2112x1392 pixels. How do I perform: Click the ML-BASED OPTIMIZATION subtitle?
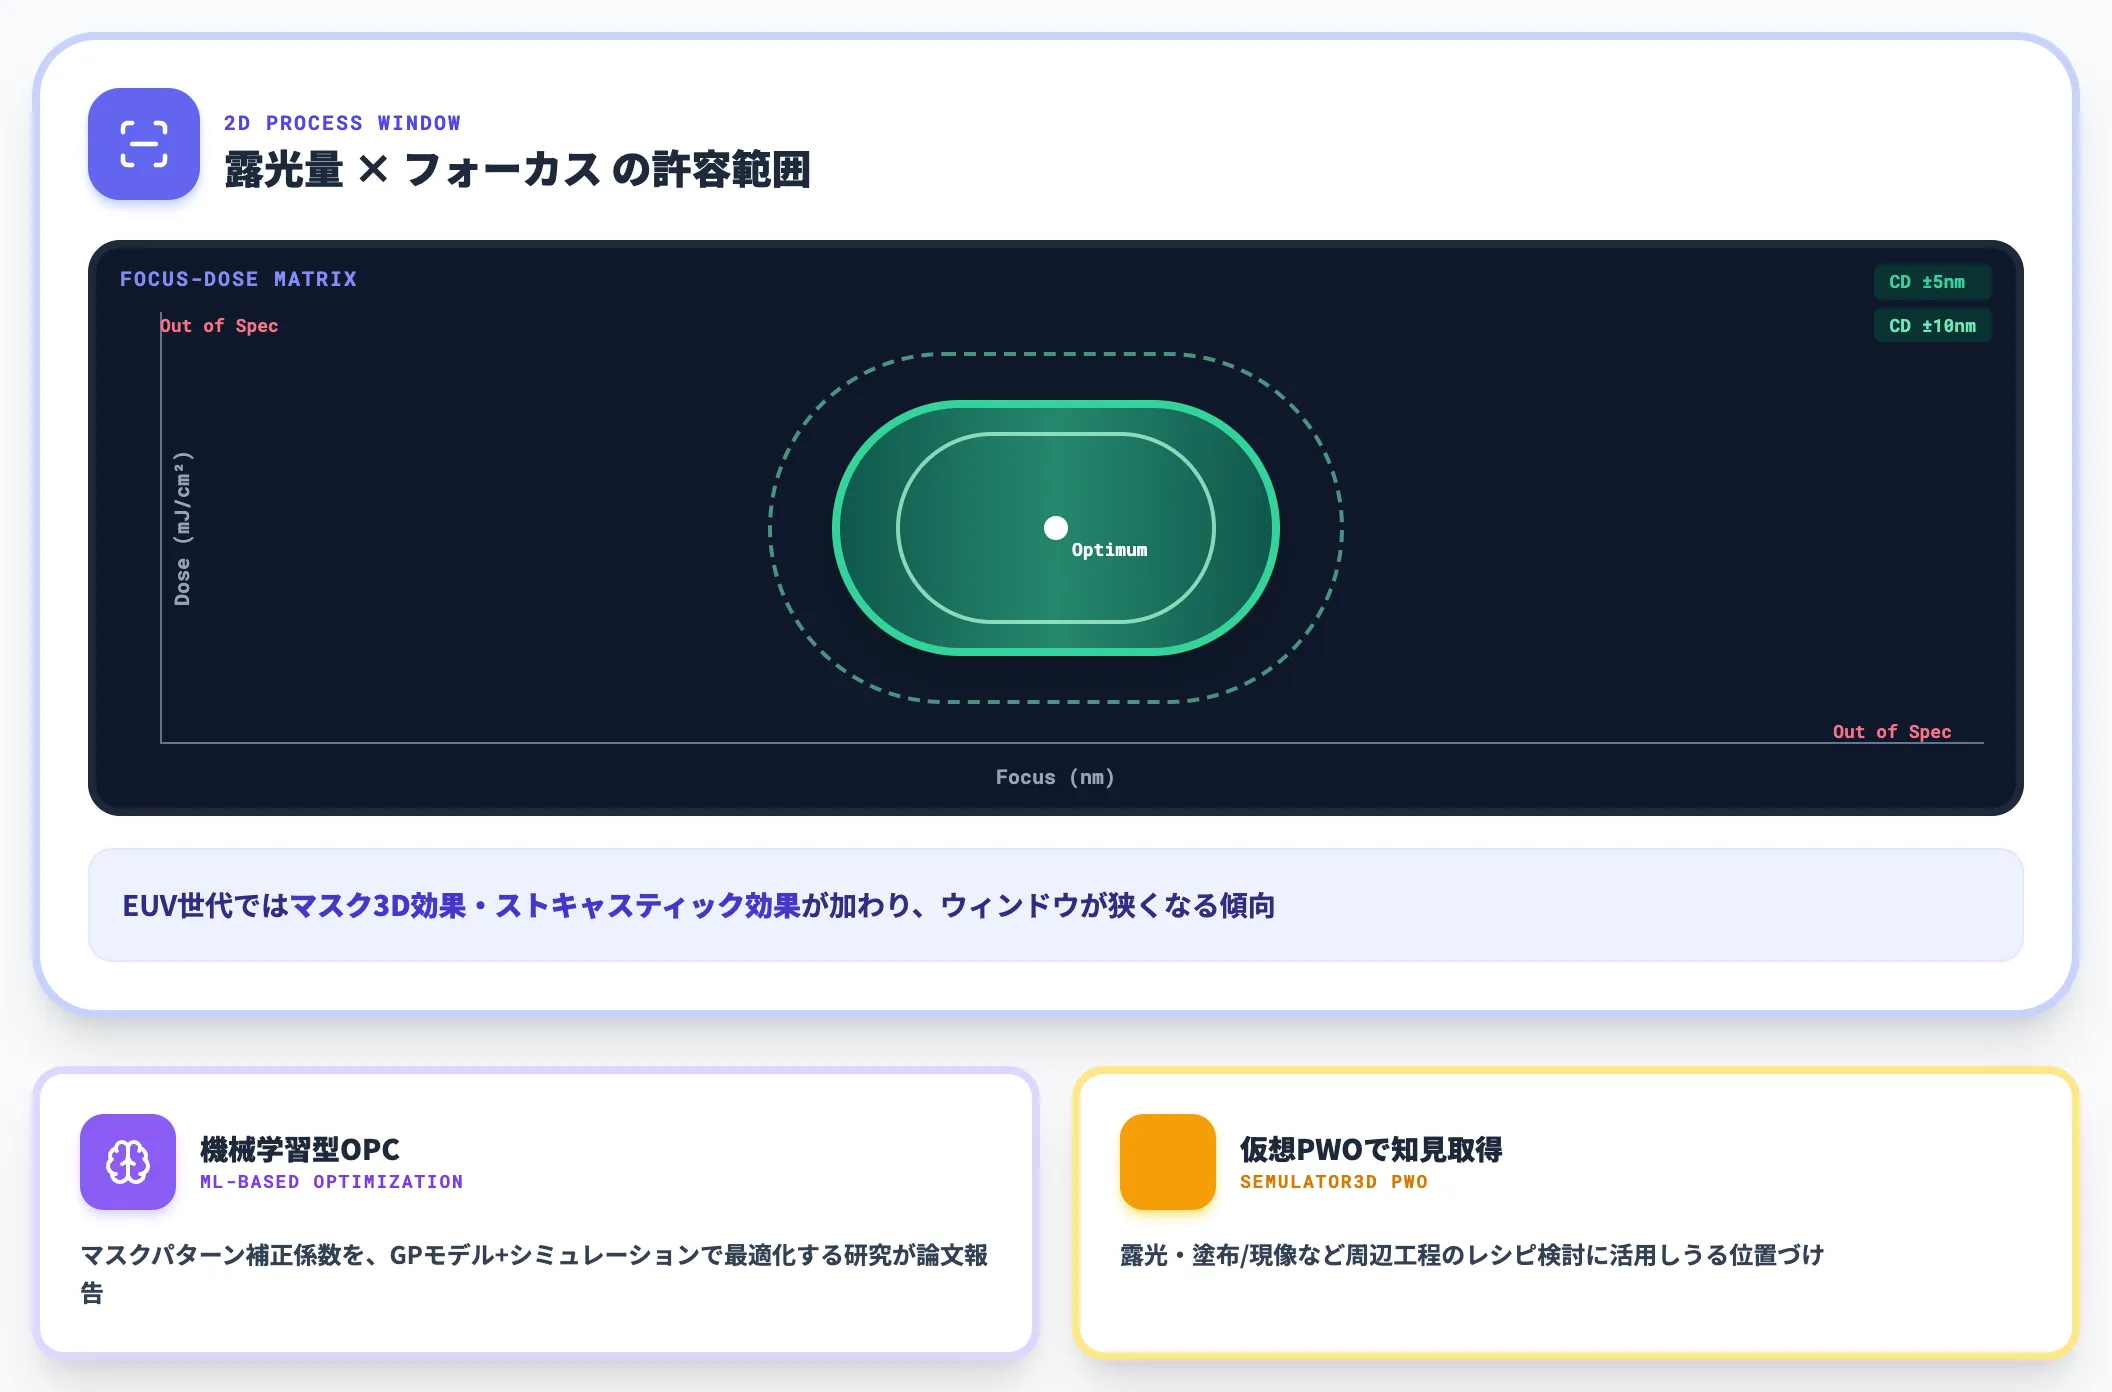tap(331, 1182)
